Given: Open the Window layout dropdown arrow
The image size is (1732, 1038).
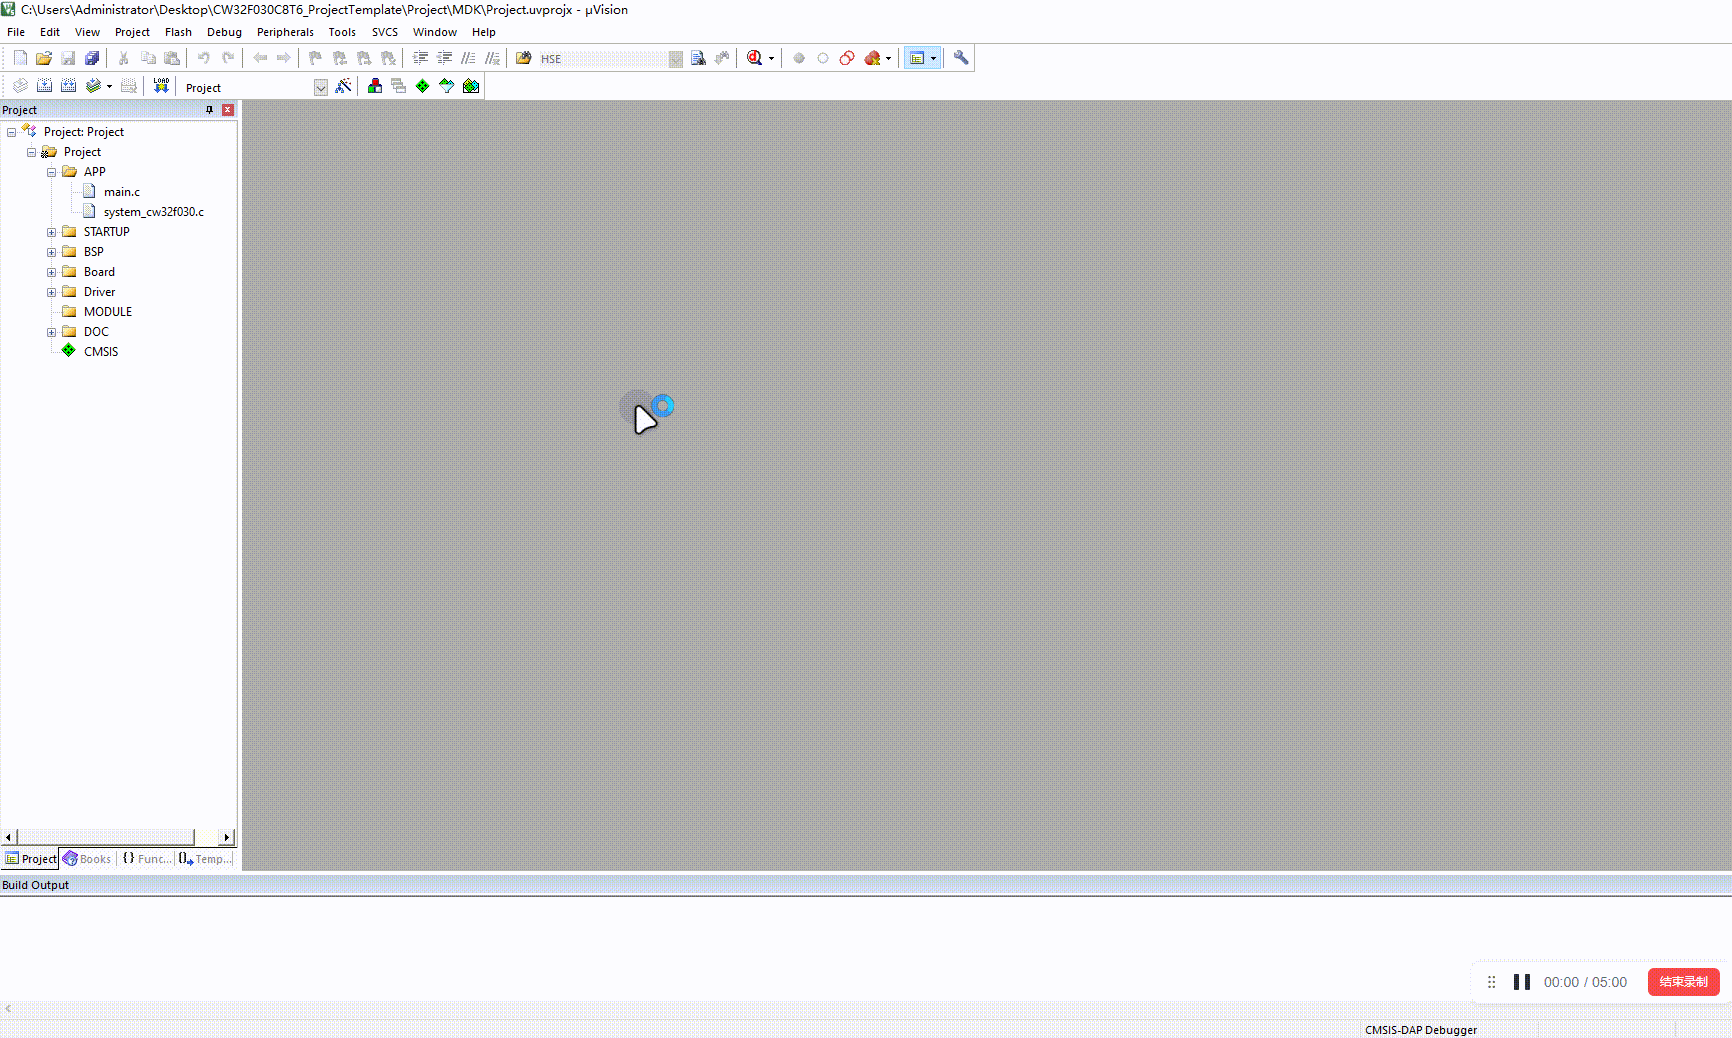Looking at the screenshot, I should [934, 58].
